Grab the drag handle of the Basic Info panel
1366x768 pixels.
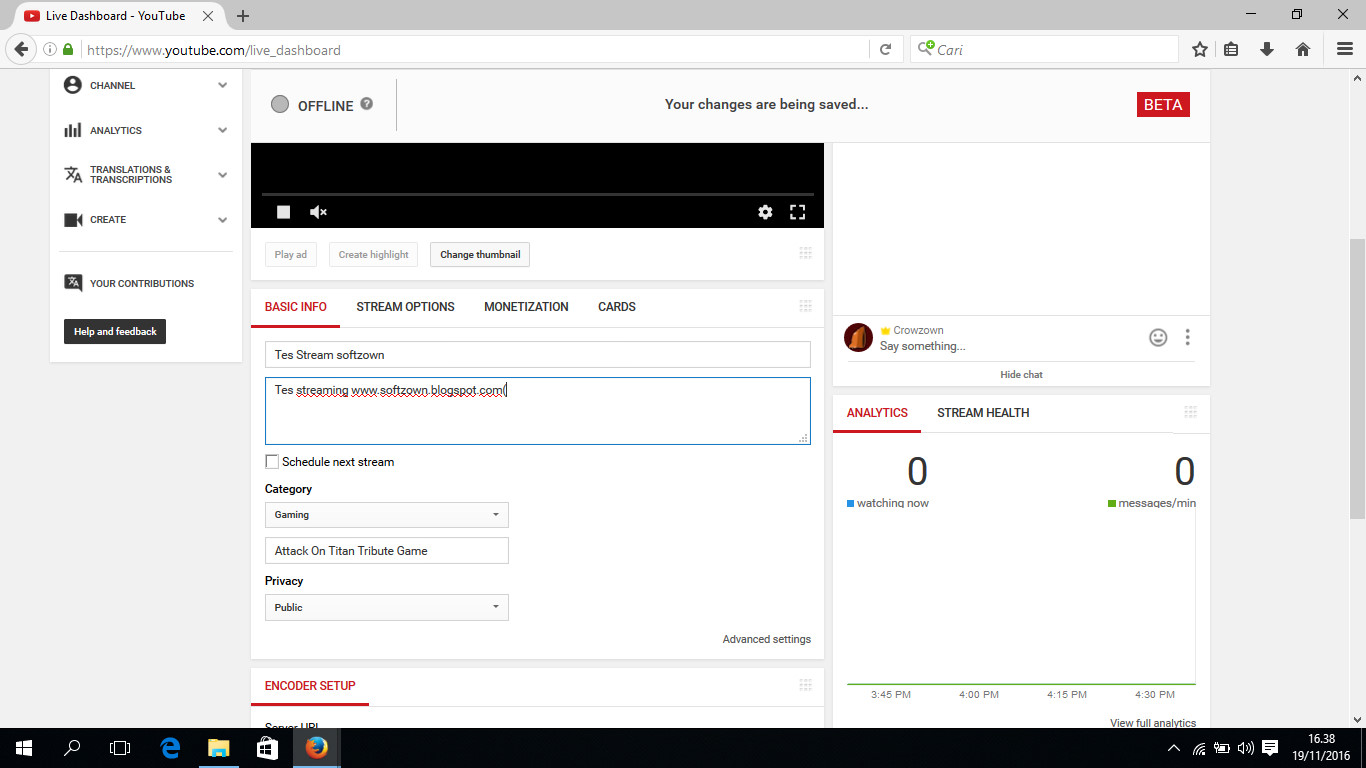point(805,307)
